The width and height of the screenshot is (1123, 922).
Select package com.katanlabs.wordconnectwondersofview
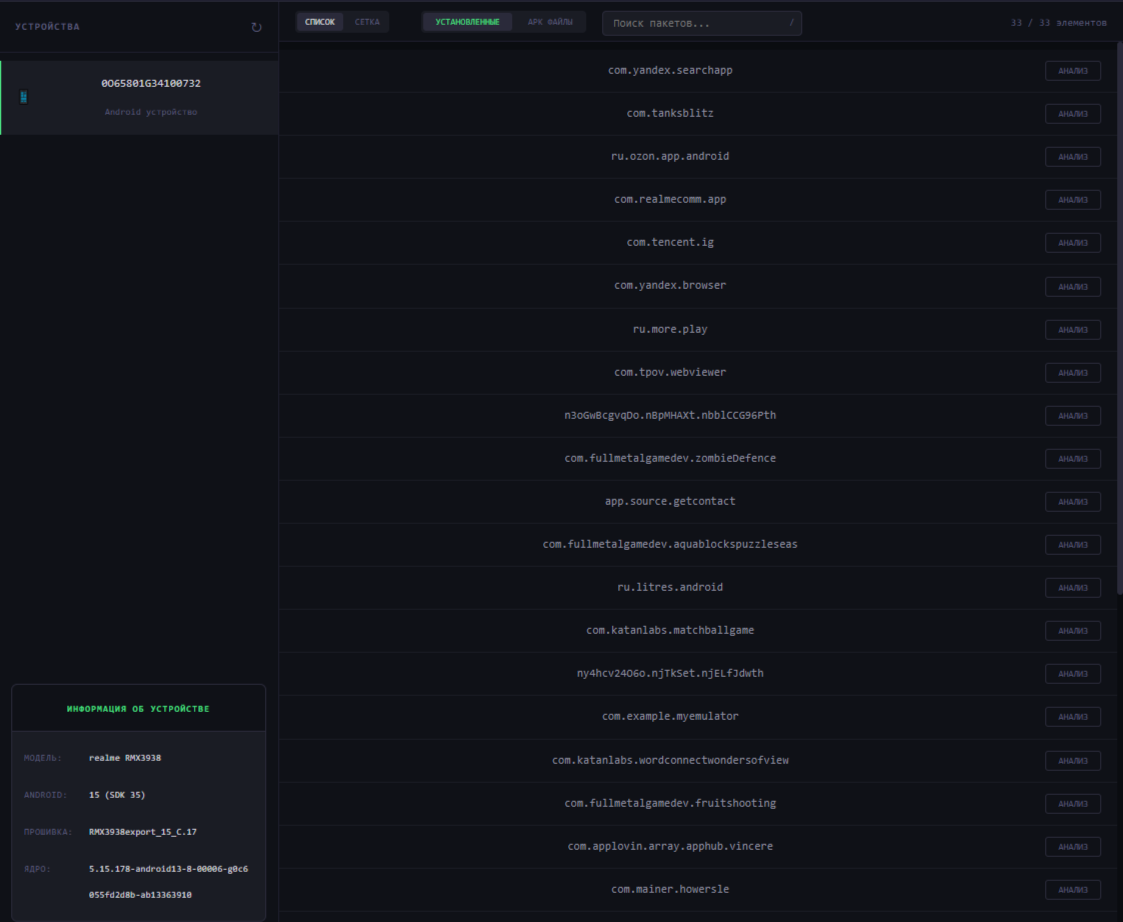click(670, 760)
